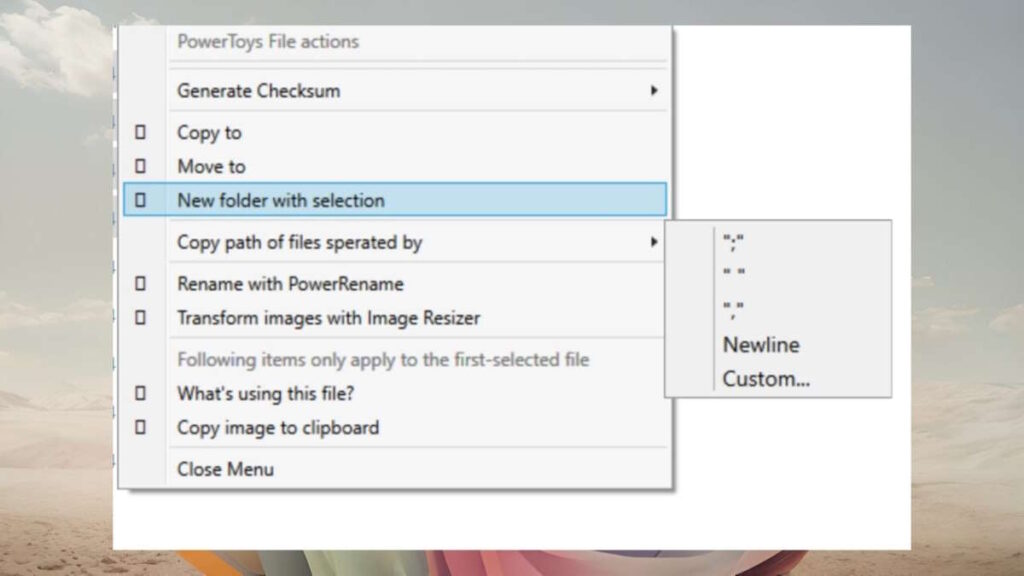1024x576 pixels.
Task: Select Rename with PowerRename
Action: click(x=394, y=284)
